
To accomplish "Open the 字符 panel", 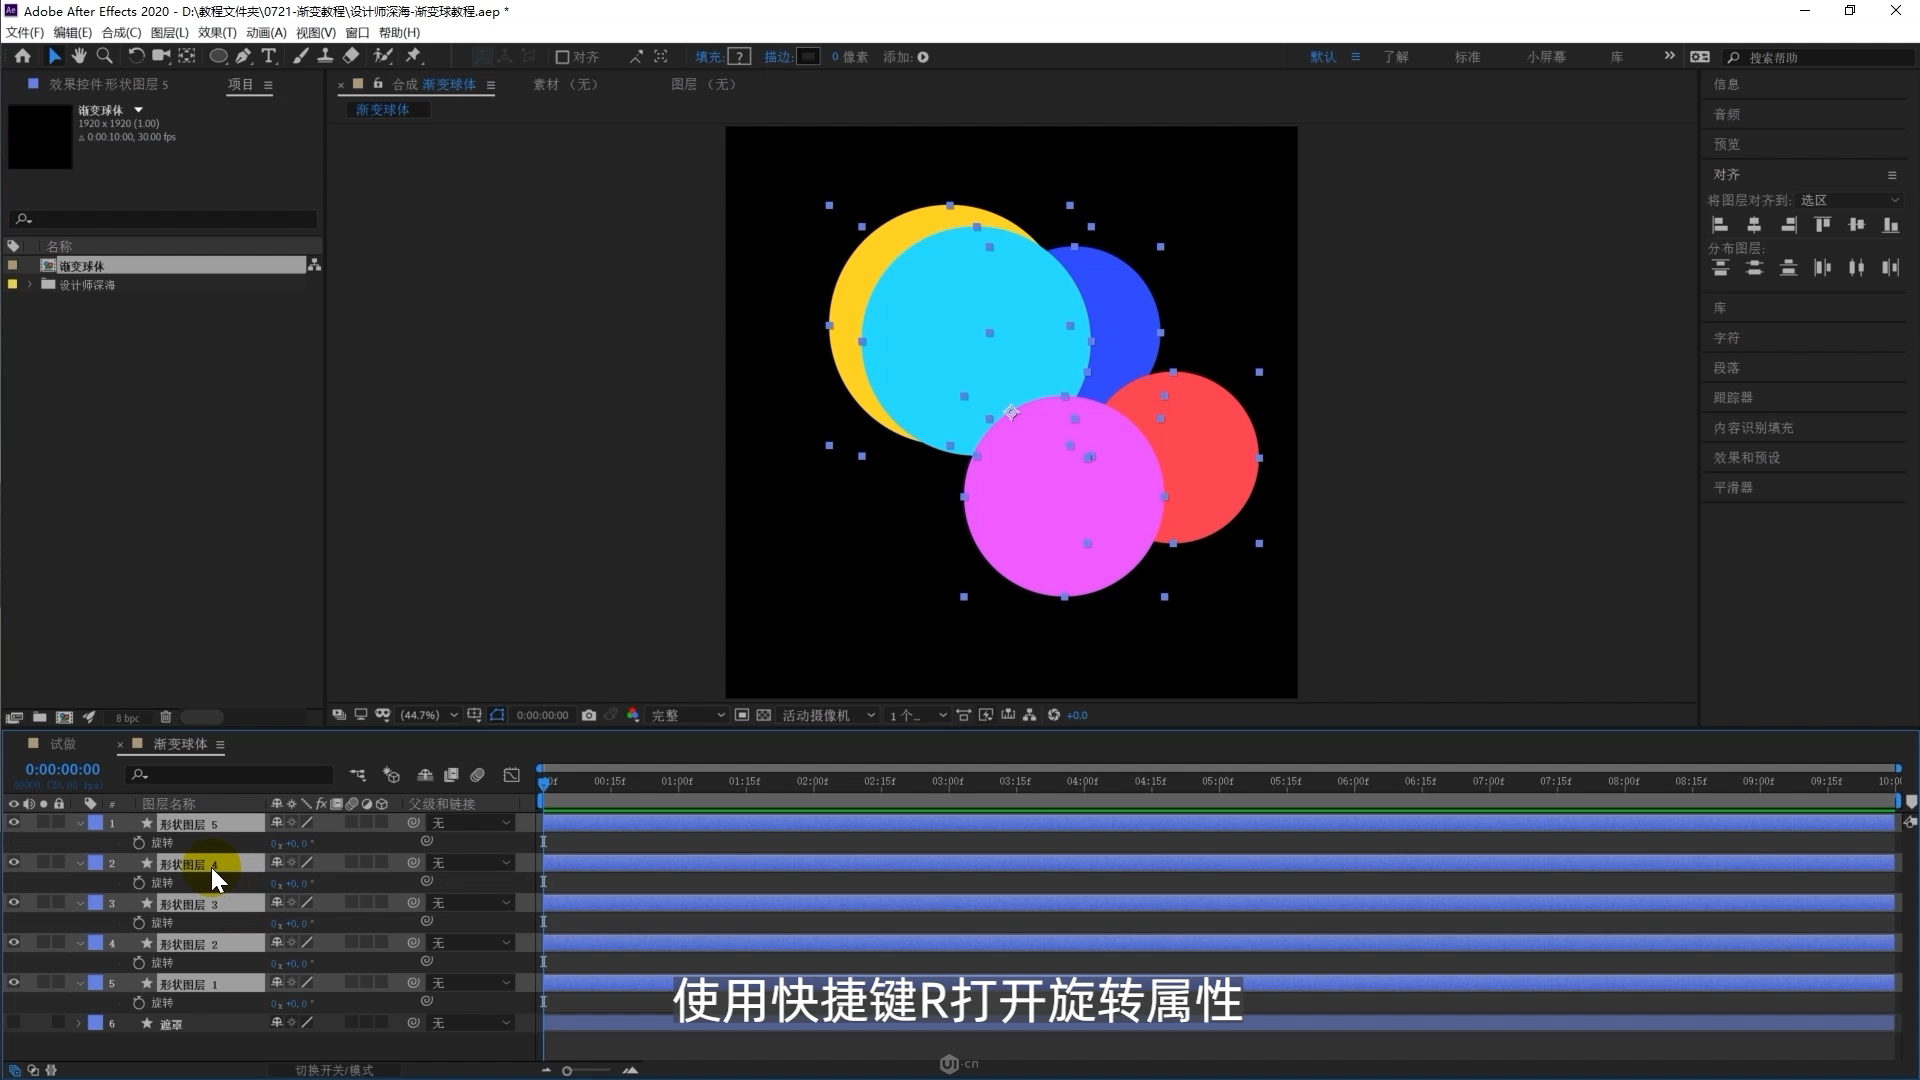I will pos(1727,338).
